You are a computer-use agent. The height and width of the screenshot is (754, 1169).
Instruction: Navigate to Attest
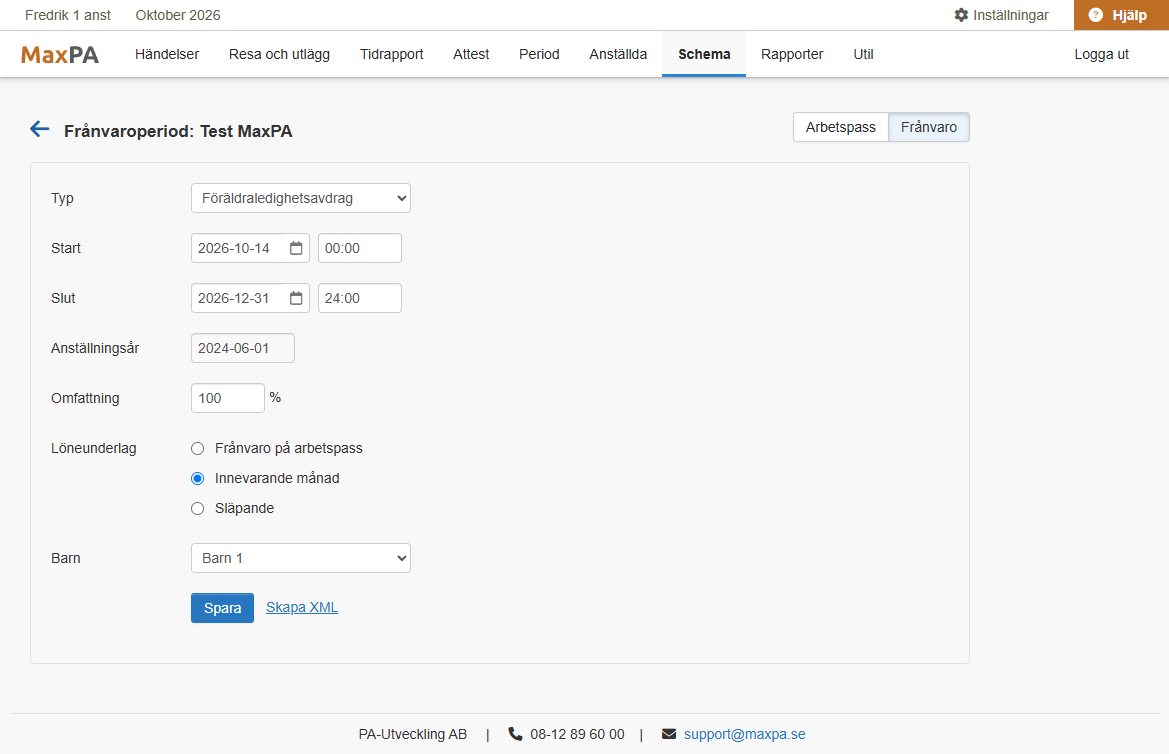coord(471,54)
